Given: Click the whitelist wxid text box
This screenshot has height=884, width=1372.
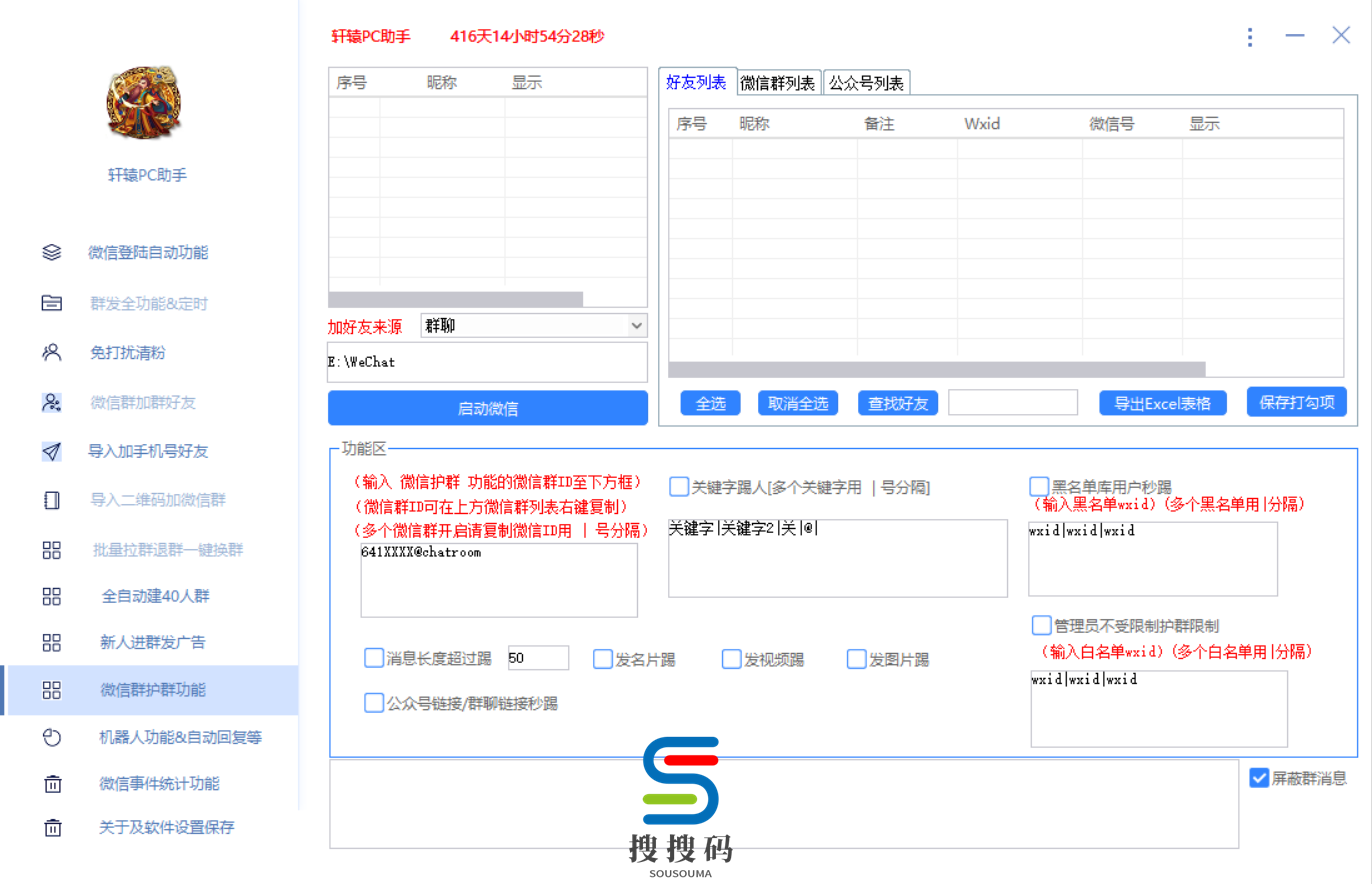Looking at the screenshot, I should pos(1159,708).
